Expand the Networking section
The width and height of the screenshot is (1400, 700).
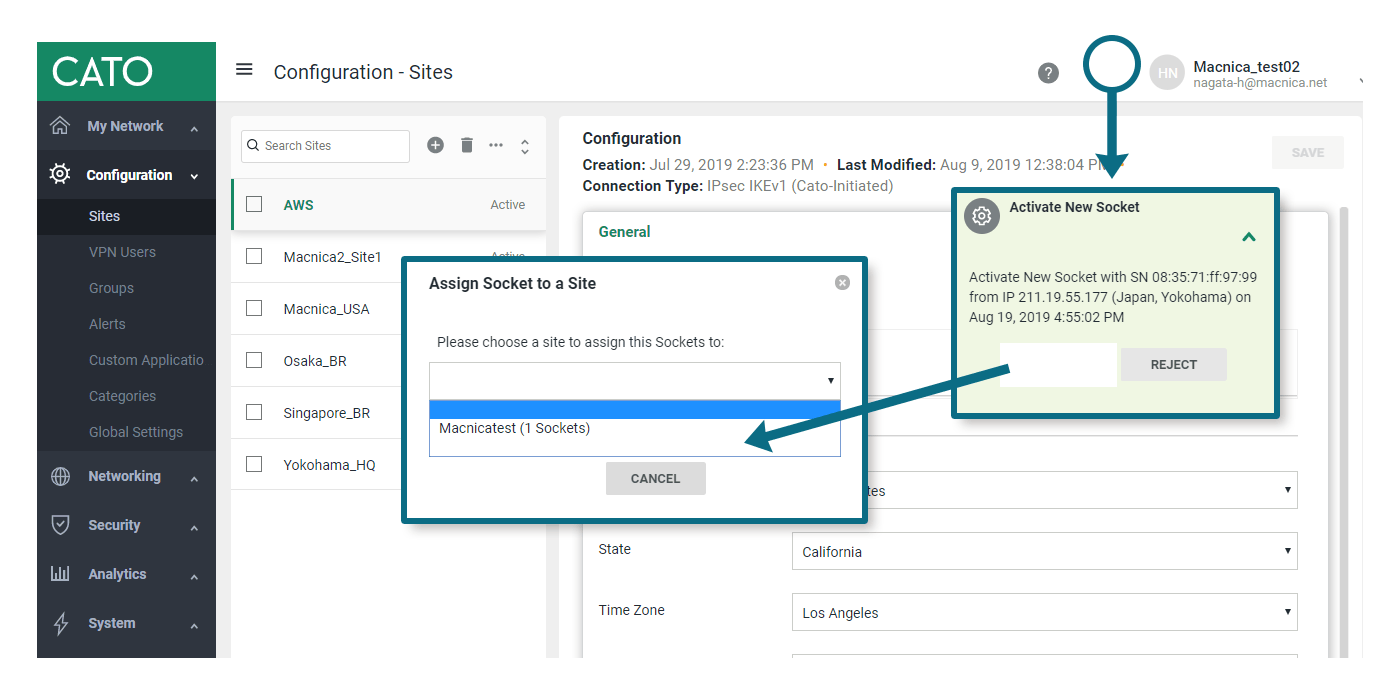click(x=194, y=479)
